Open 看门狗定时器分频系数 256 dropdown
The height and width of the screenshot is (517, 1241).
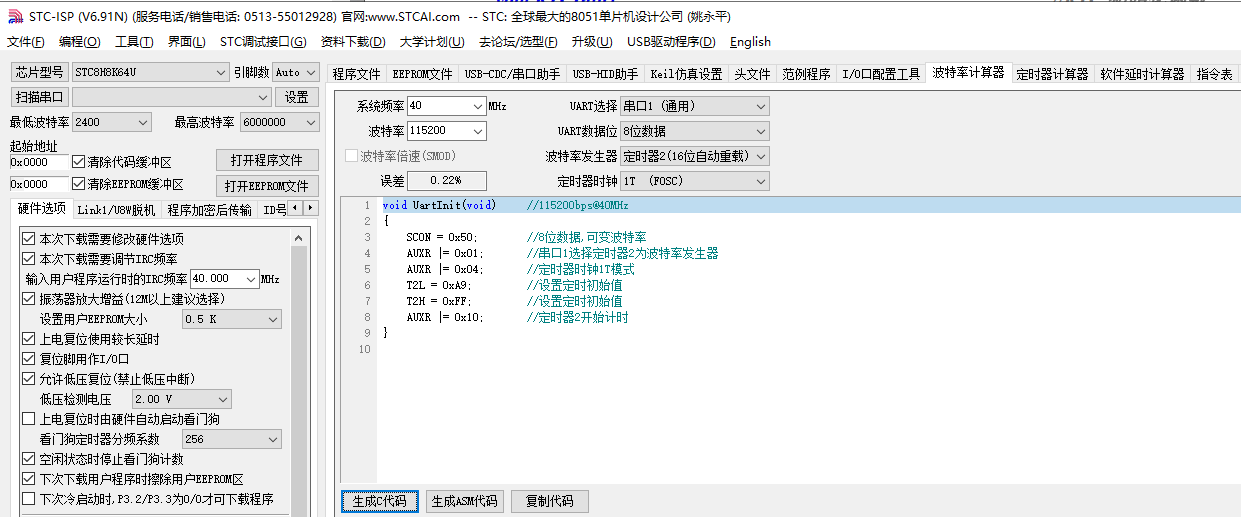pos(272,439)
